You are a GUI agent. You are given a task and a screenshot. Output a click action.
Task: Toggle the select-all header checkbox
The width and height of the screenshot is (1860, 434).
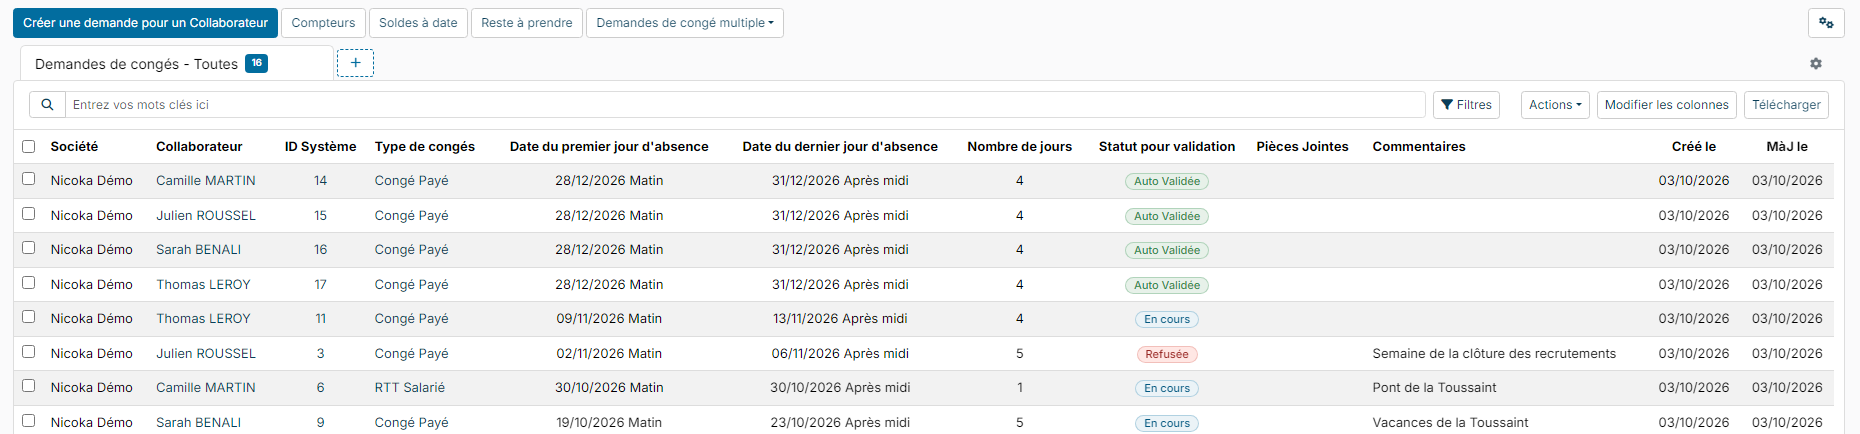pyautogui.click(x=29, y=146)
